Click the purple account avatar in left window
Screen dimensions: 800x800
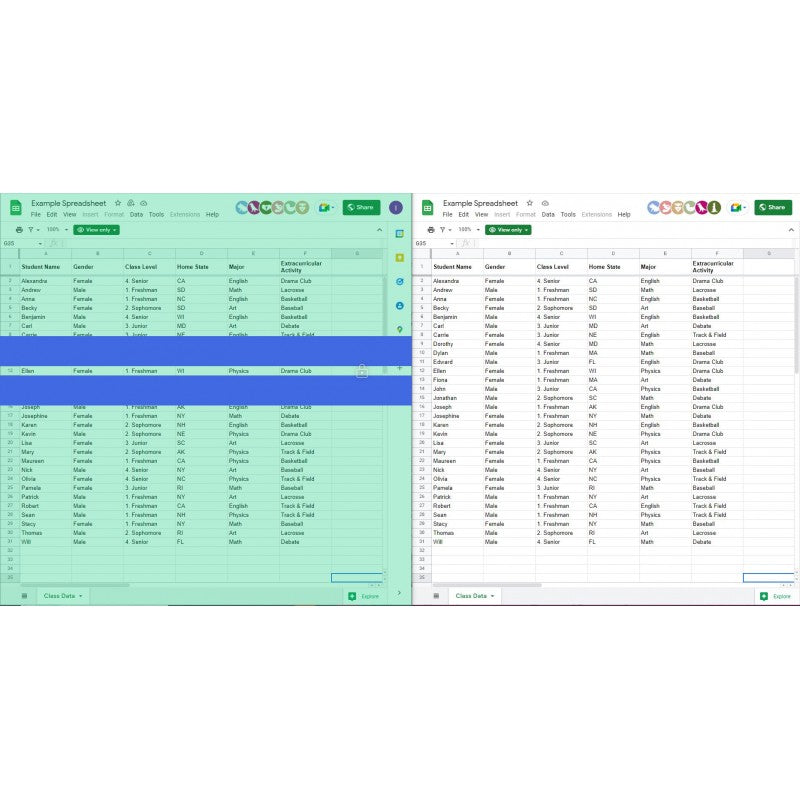(x=396, y=208)
